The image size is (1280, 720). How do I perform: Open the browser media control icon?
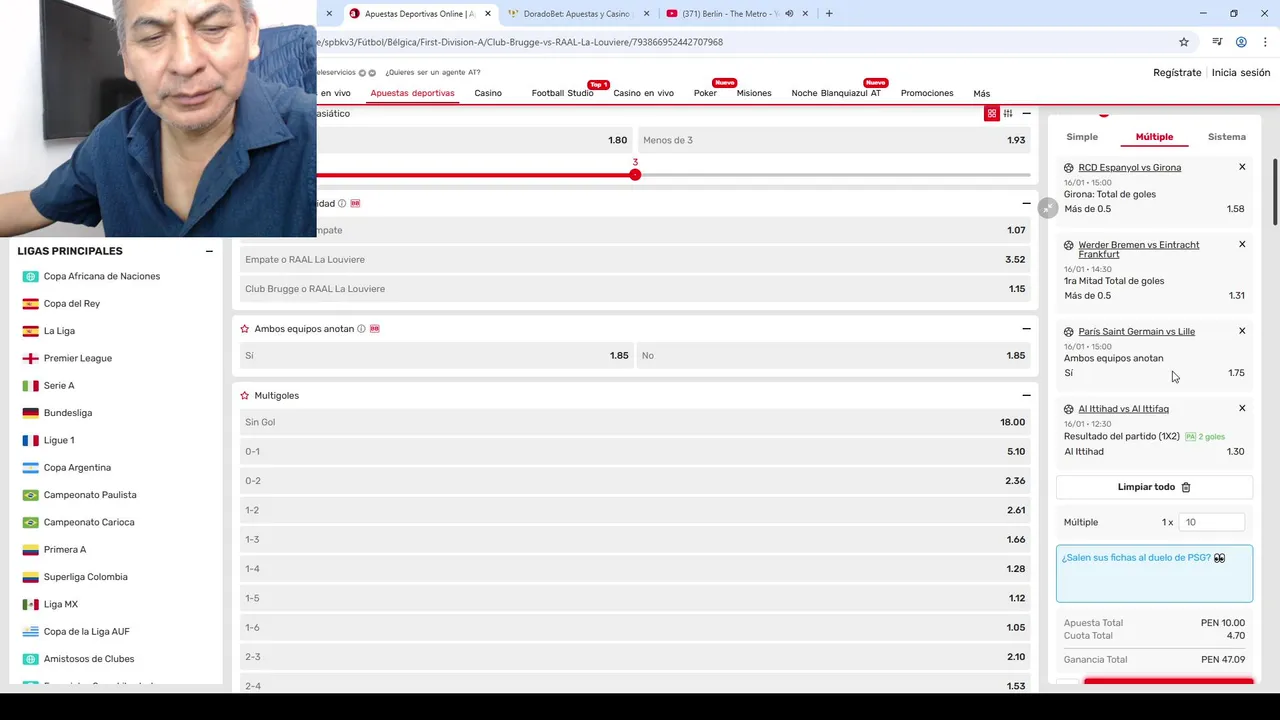[1217, 42]
